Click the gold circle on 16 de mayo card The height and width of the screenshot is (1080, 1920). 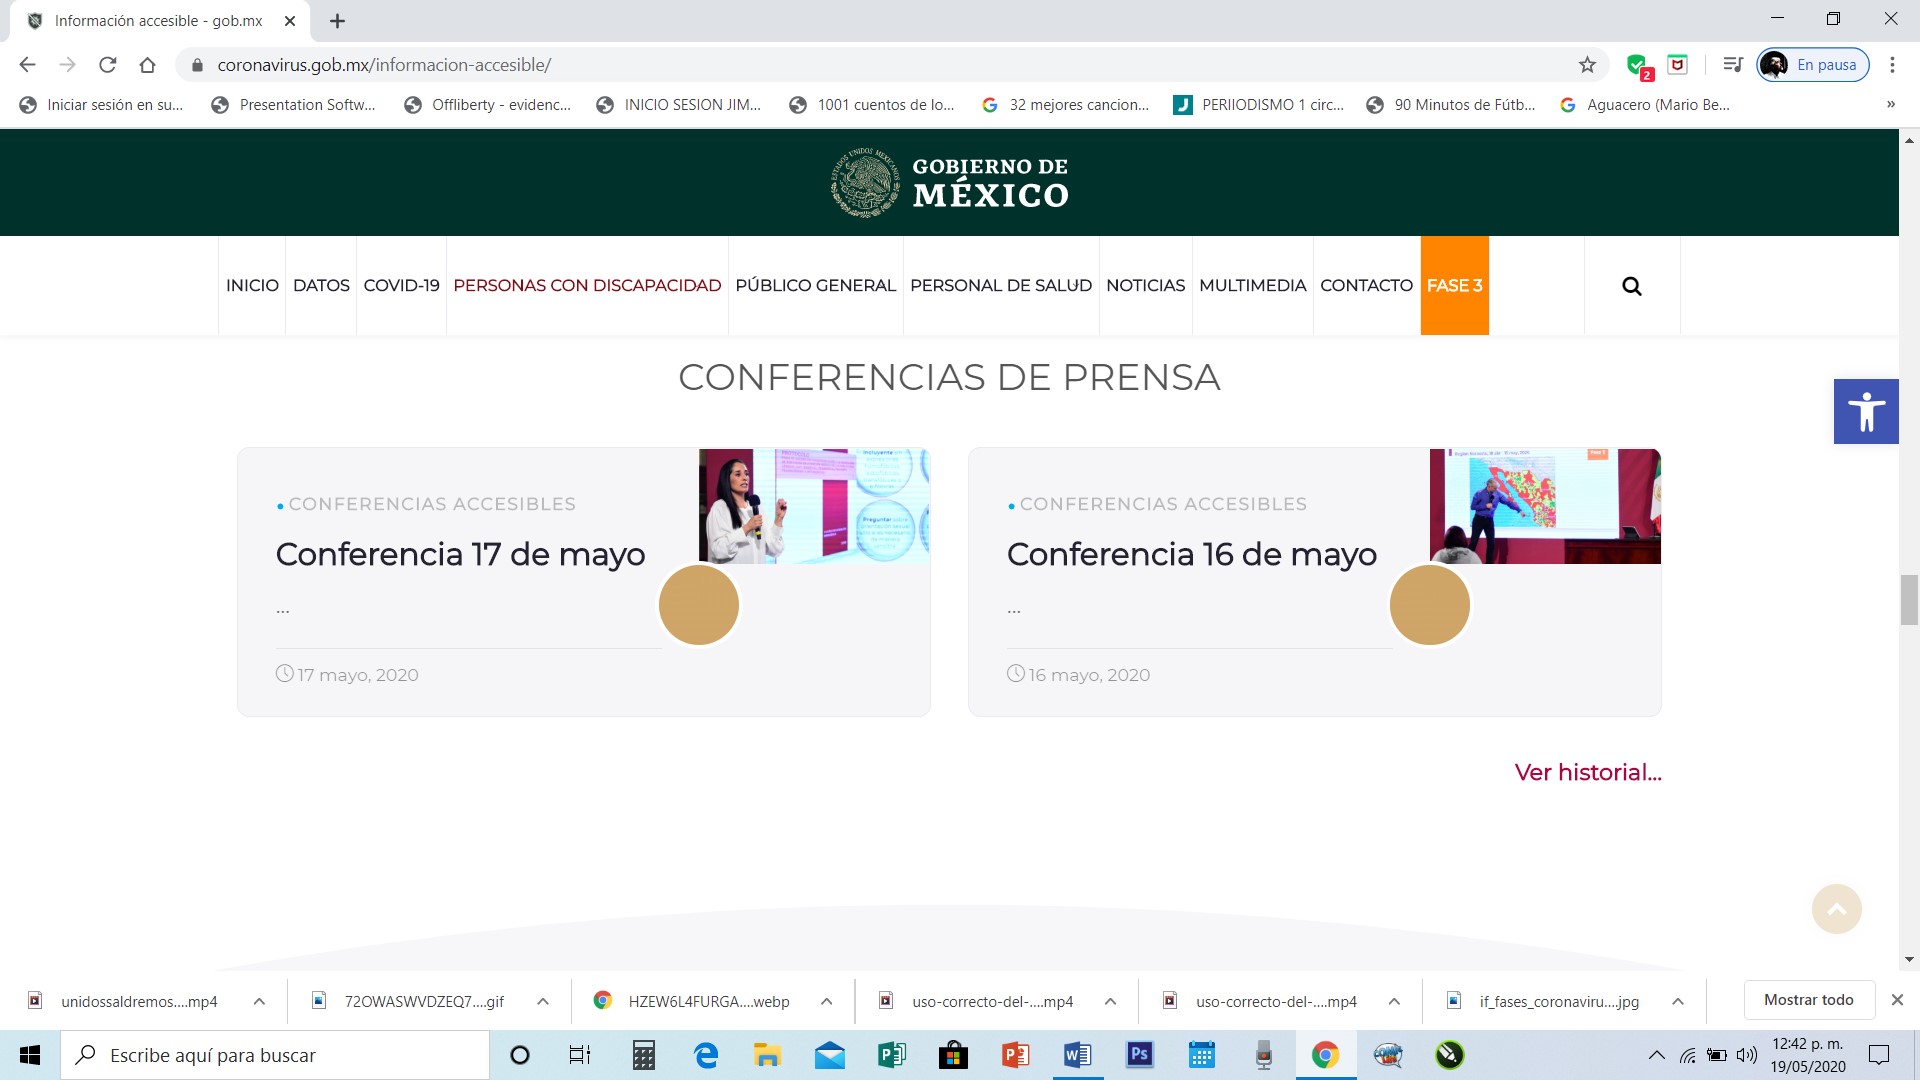point(1430,605)
